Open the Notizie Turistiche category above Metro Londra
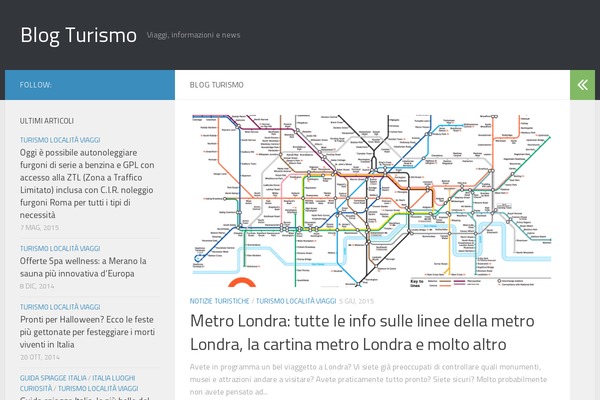 [219, 301]
